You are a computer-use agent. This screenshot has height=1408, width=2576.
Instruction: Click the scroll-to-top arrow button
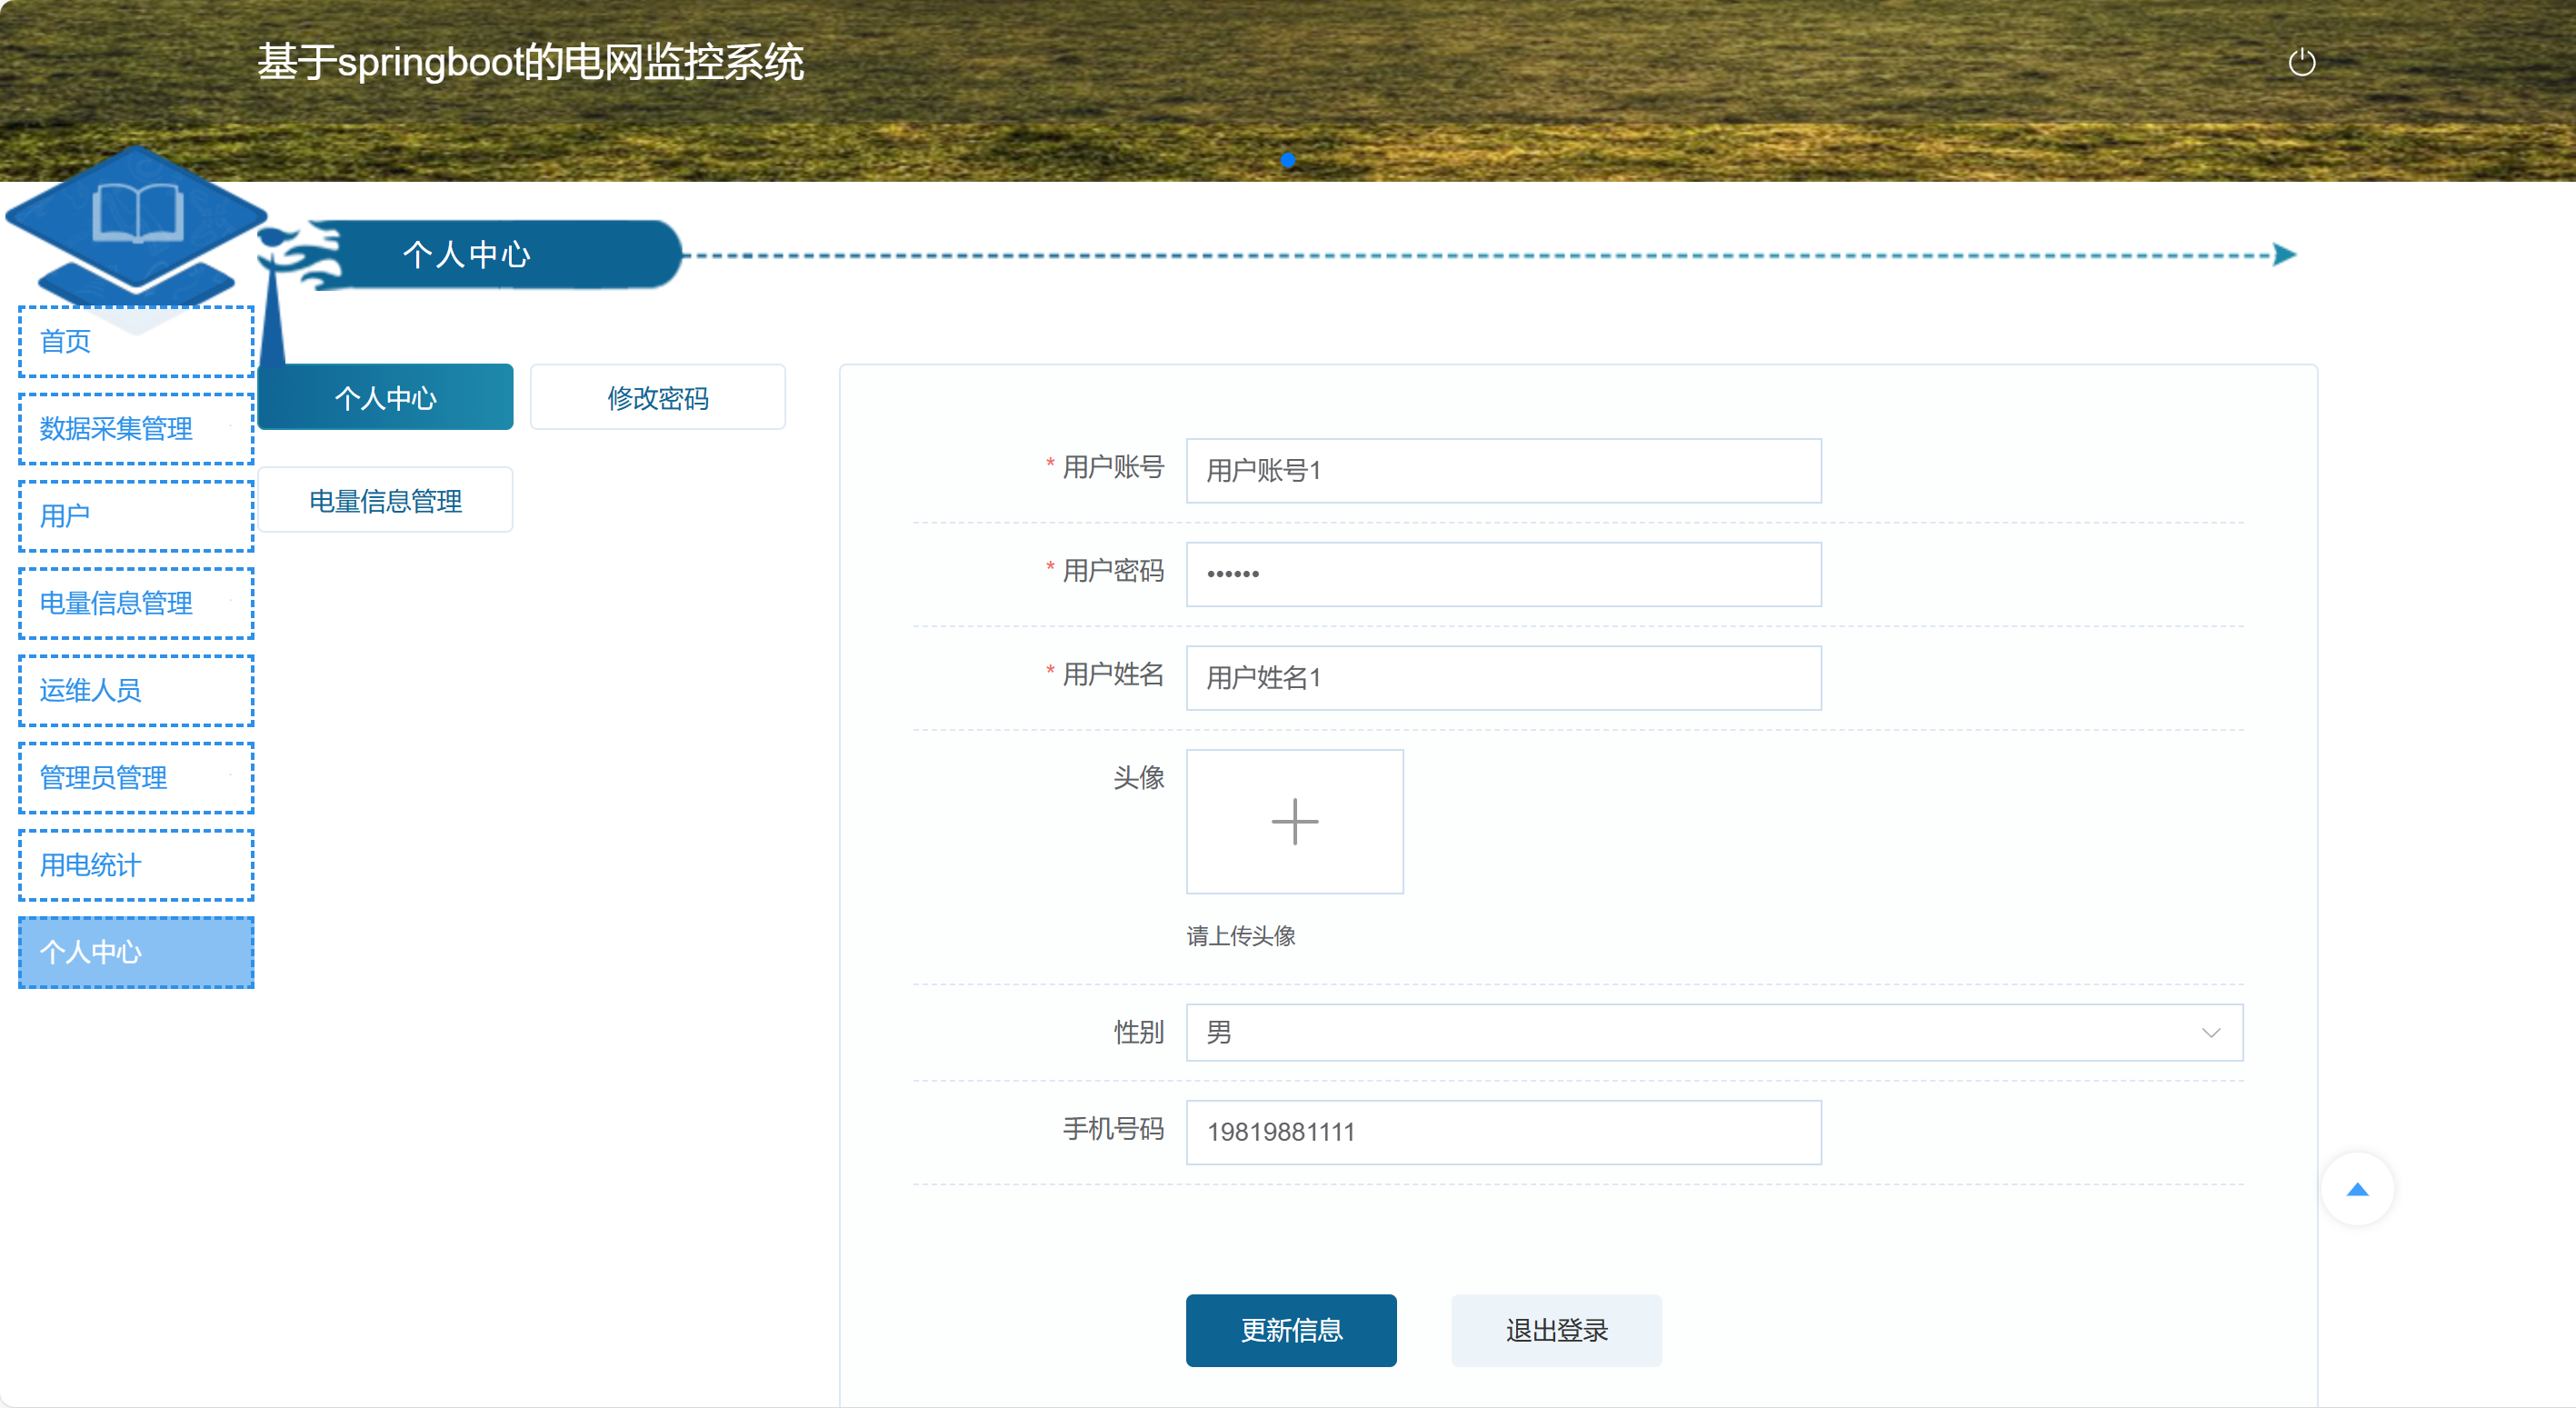2357,1189
